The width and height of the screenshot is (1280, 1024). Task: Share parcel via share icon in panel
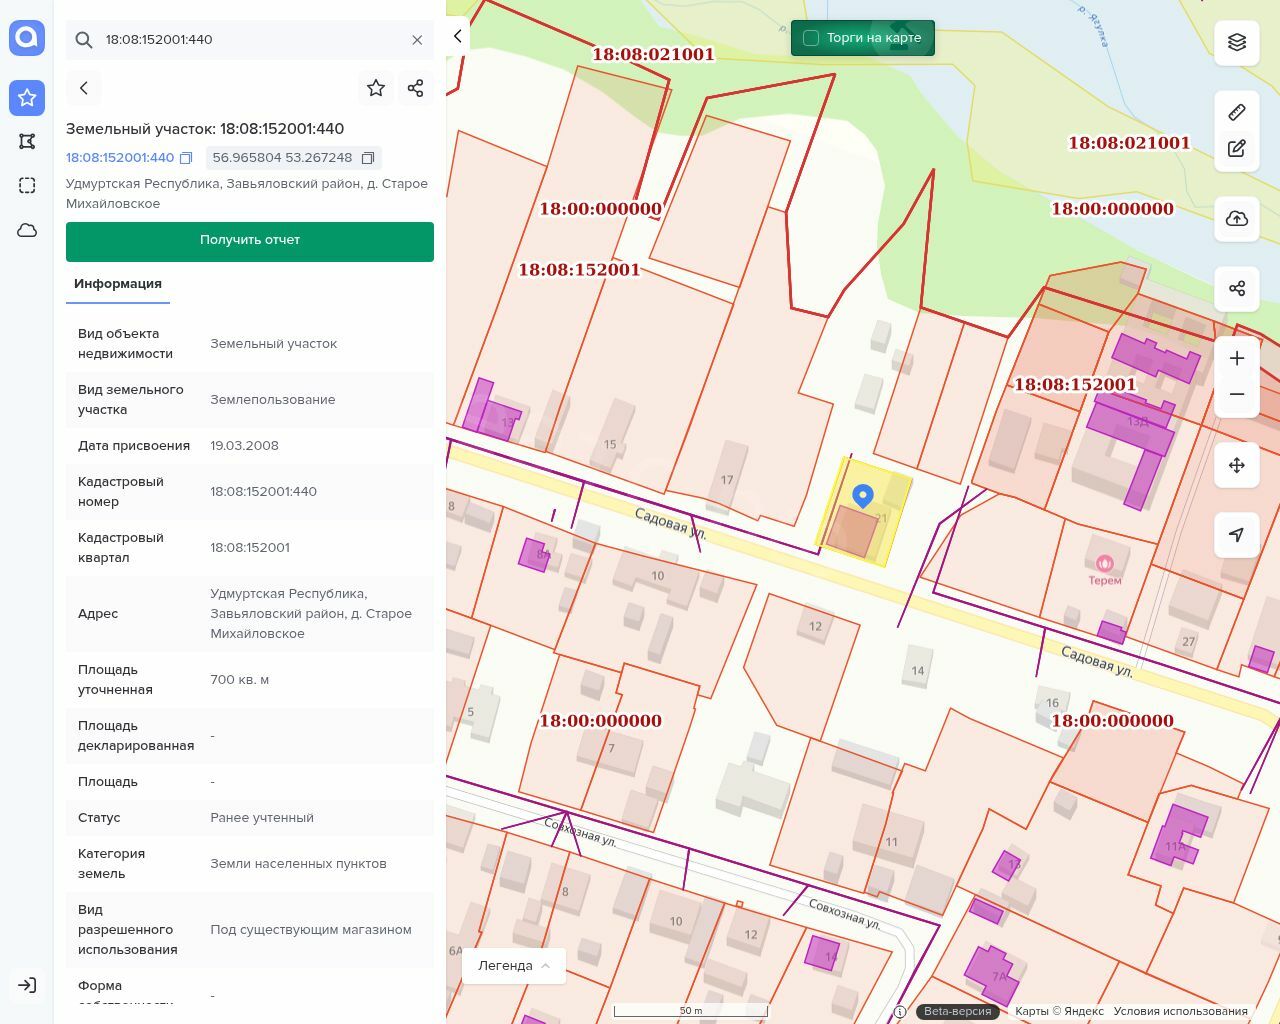[x=416, y=88]
